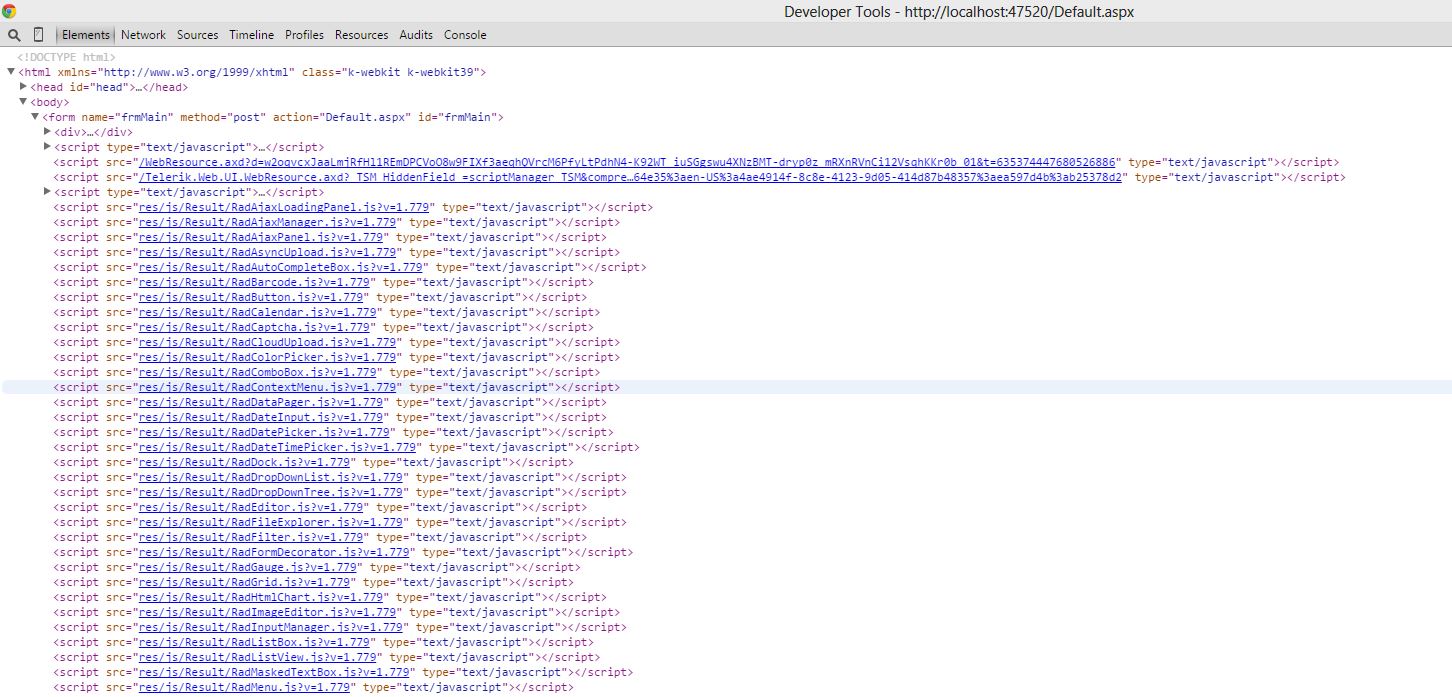The width and height of the screenshot is (1452, 697).
Task: Open the RadDropDownTree.js source link
Action: click(x=272, y=492)
